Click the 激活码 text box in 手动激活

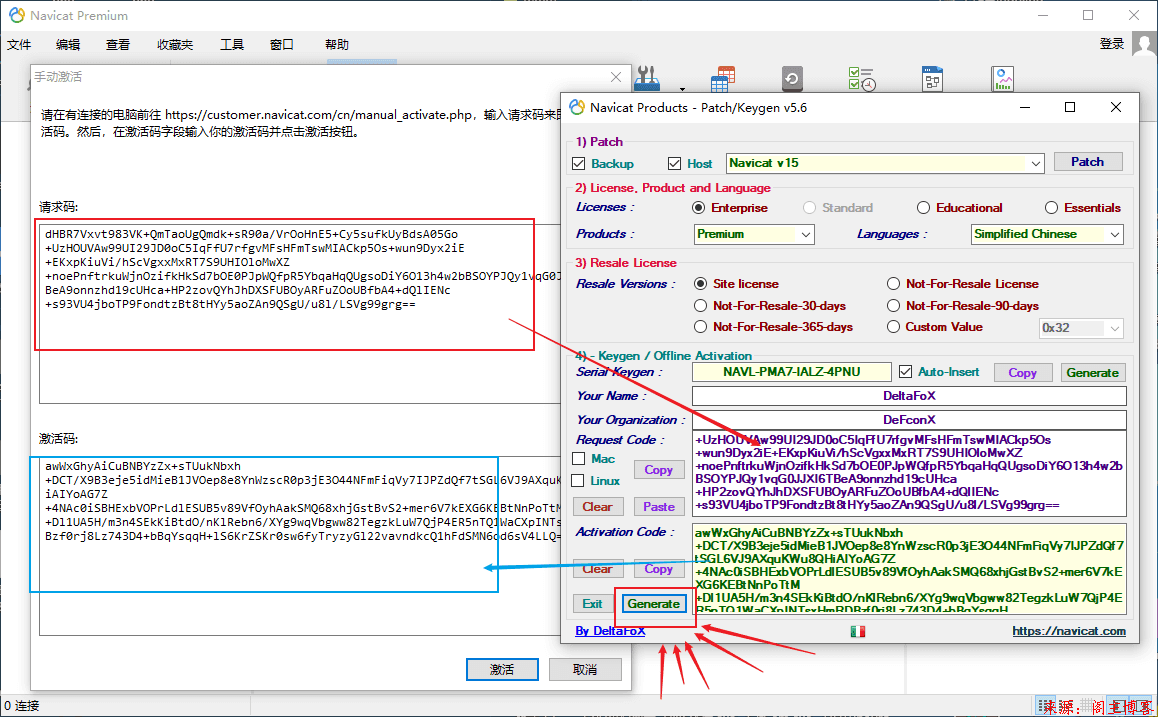point(301,546)
